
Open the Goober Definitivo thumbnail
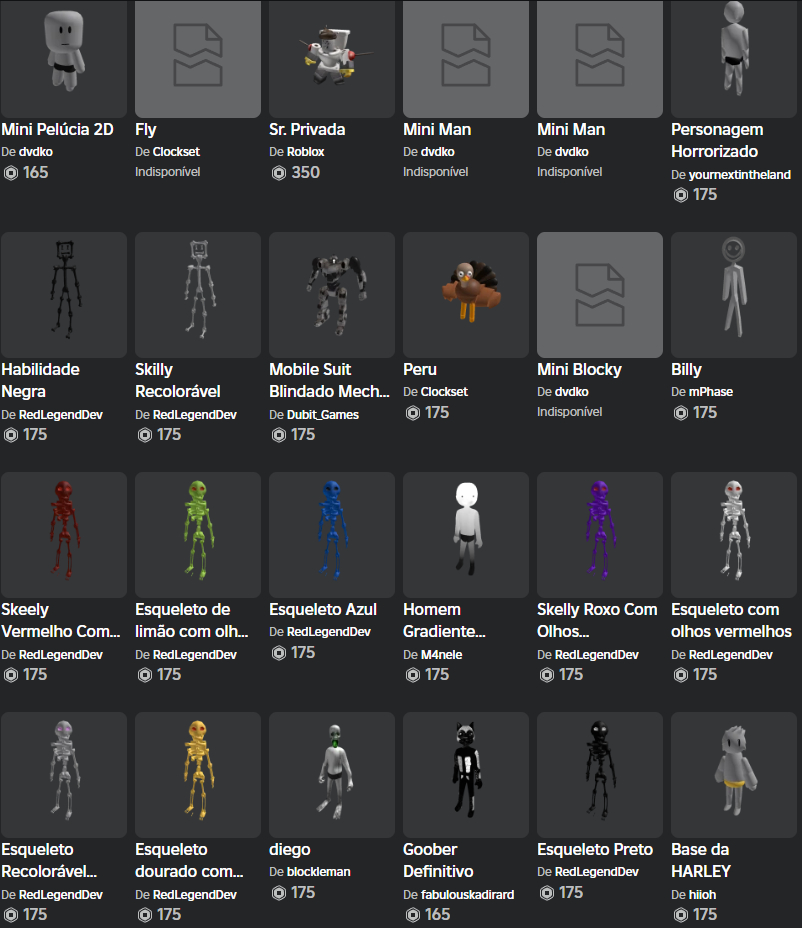pyautogui.click(x=466, y=775)
